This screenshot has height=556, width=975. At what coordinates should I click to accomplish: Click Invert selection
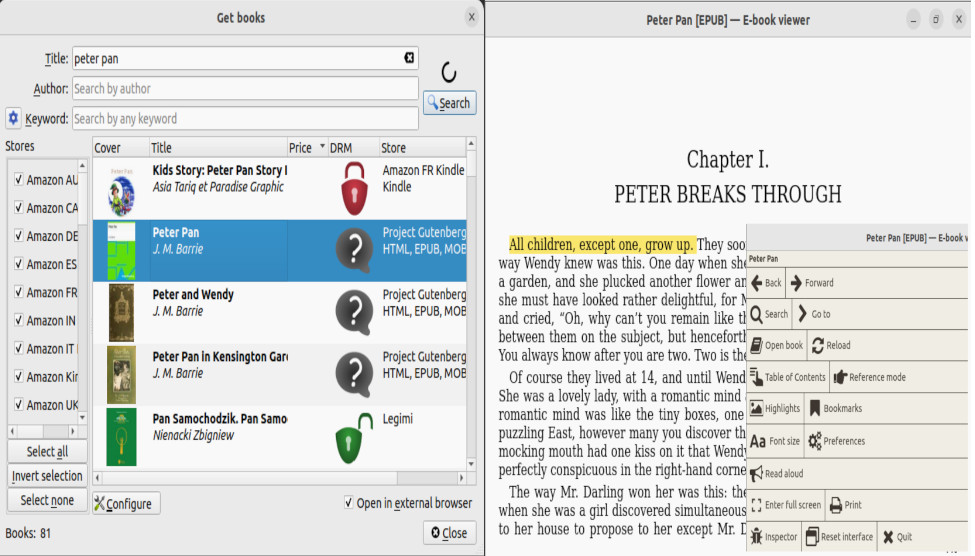tap(47, 476)
